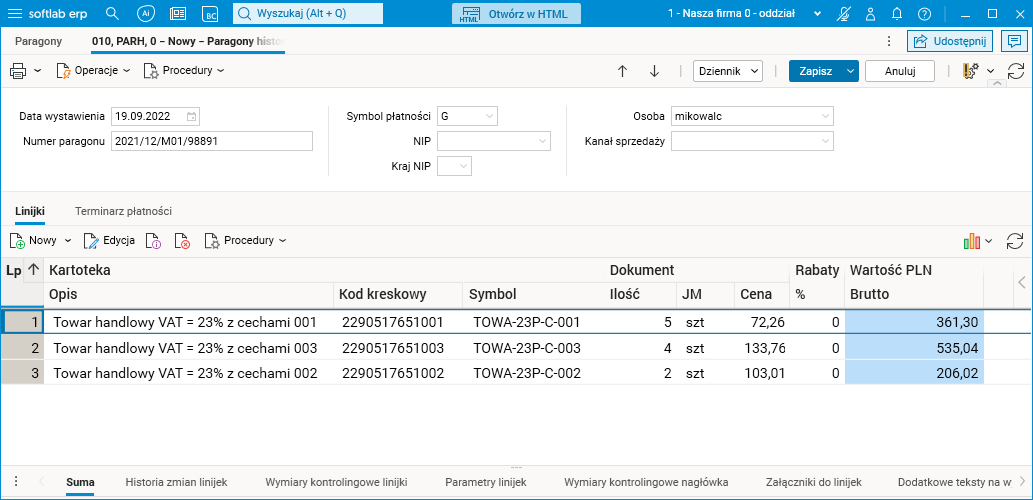Image resolution: width=1033 pixels, height=500 pixels.
Task: Open calendar picker for Data wystawienia
Action: point(191,117)
